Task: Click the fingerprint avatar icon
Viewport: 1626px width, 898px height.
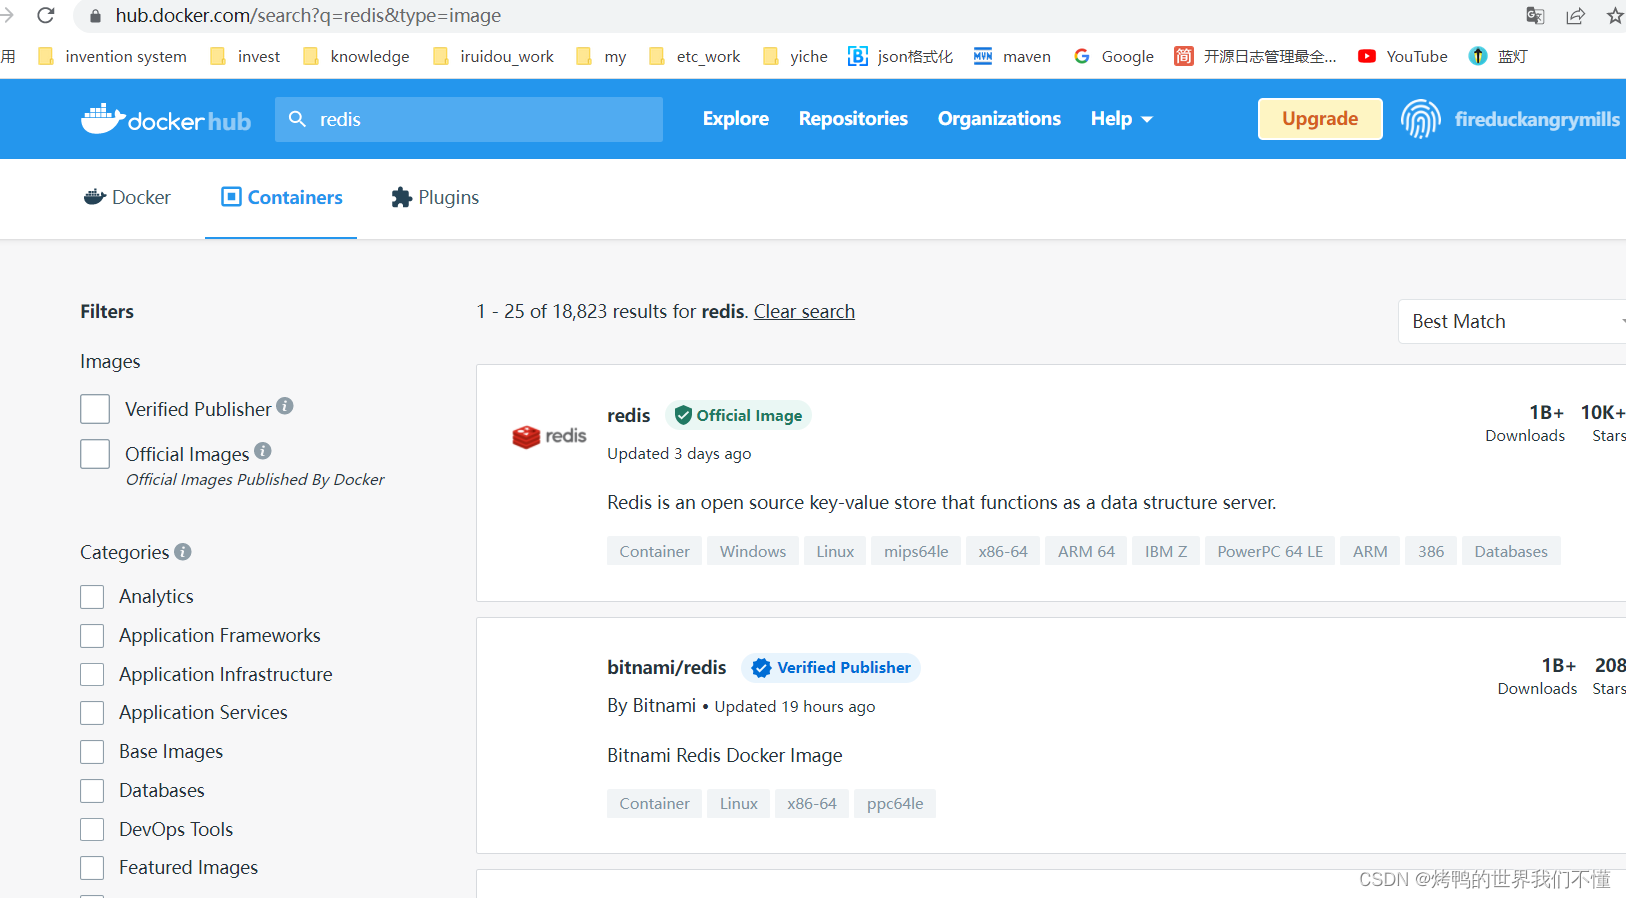Action: (x=1420, y=119)
